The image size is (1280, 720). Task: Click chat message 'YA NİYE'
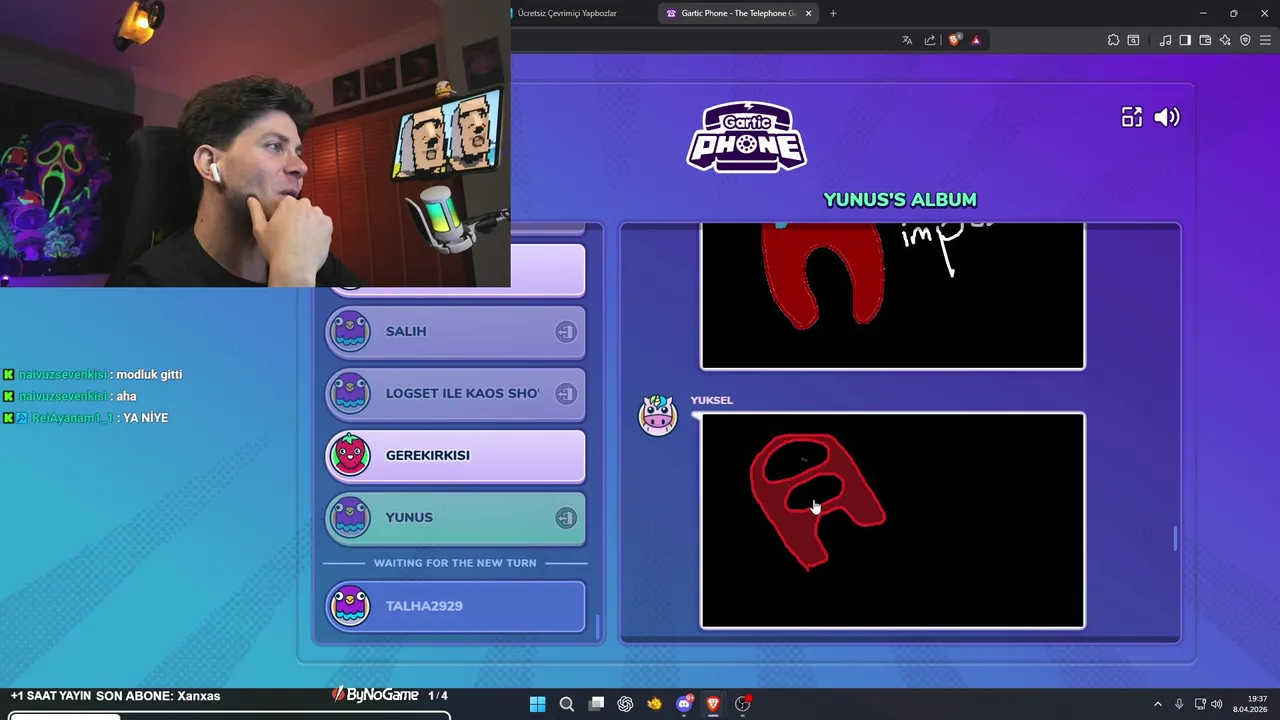pyautogui.click(x=147, y=418)
